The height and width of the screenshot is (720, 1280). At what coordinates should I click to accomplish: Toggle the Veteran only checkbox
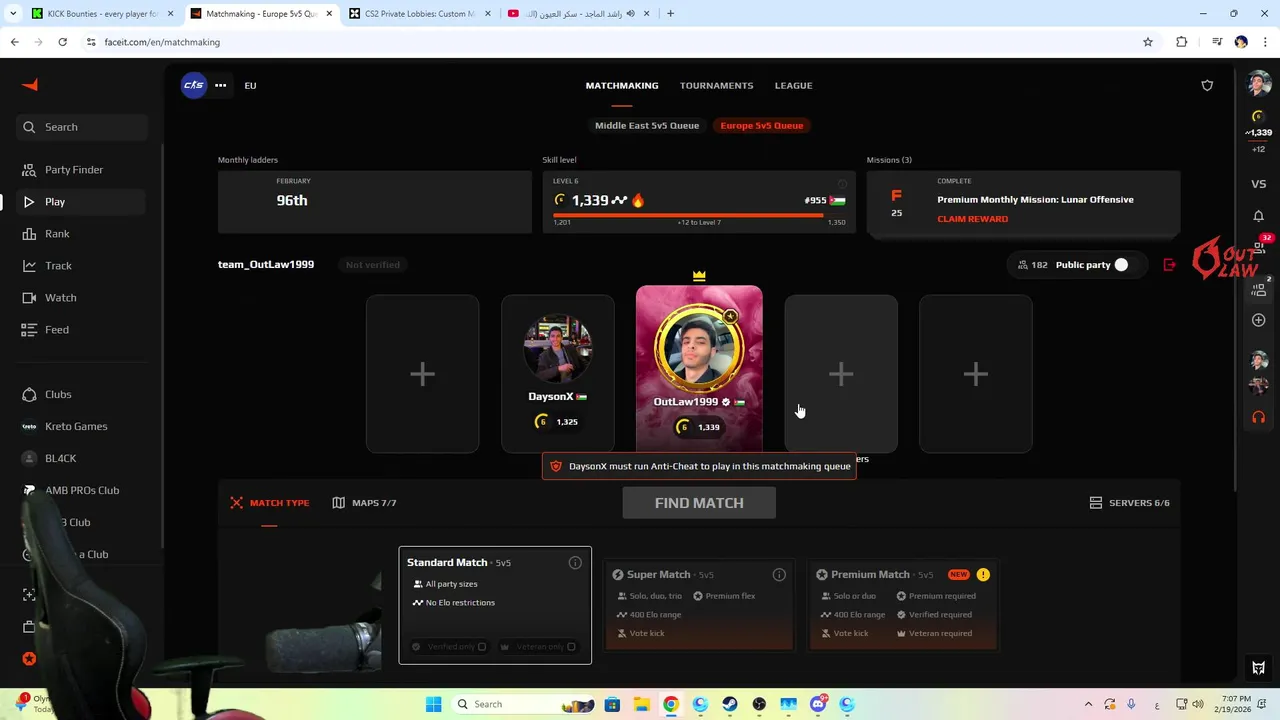tap(571, 647)
